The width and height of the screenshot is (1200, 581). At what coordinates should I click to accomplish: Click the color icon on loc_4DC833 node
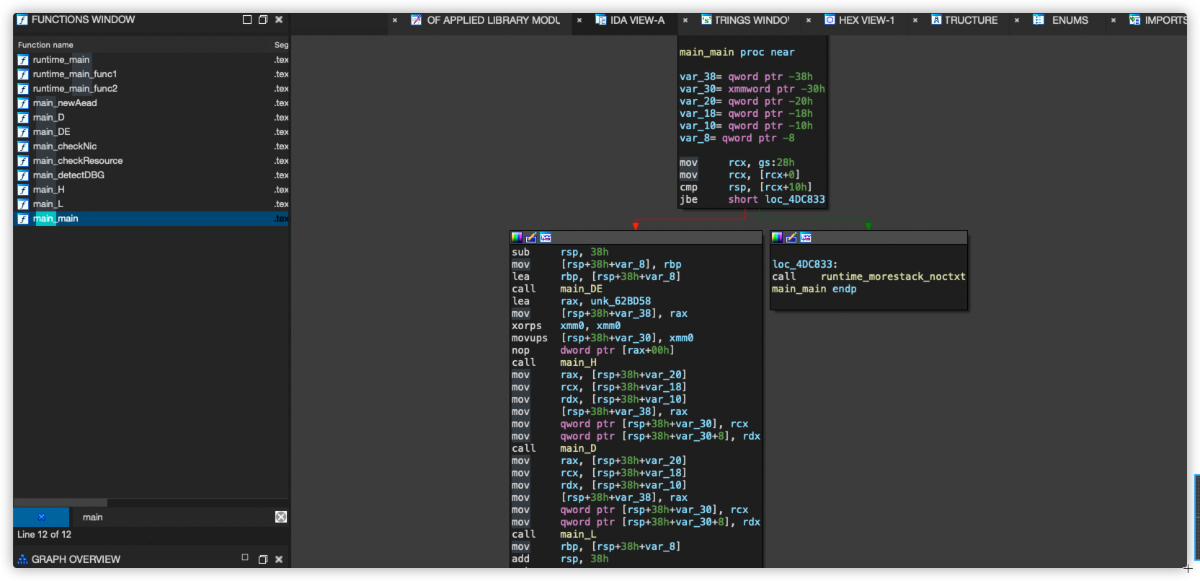(x=777, y=238)
